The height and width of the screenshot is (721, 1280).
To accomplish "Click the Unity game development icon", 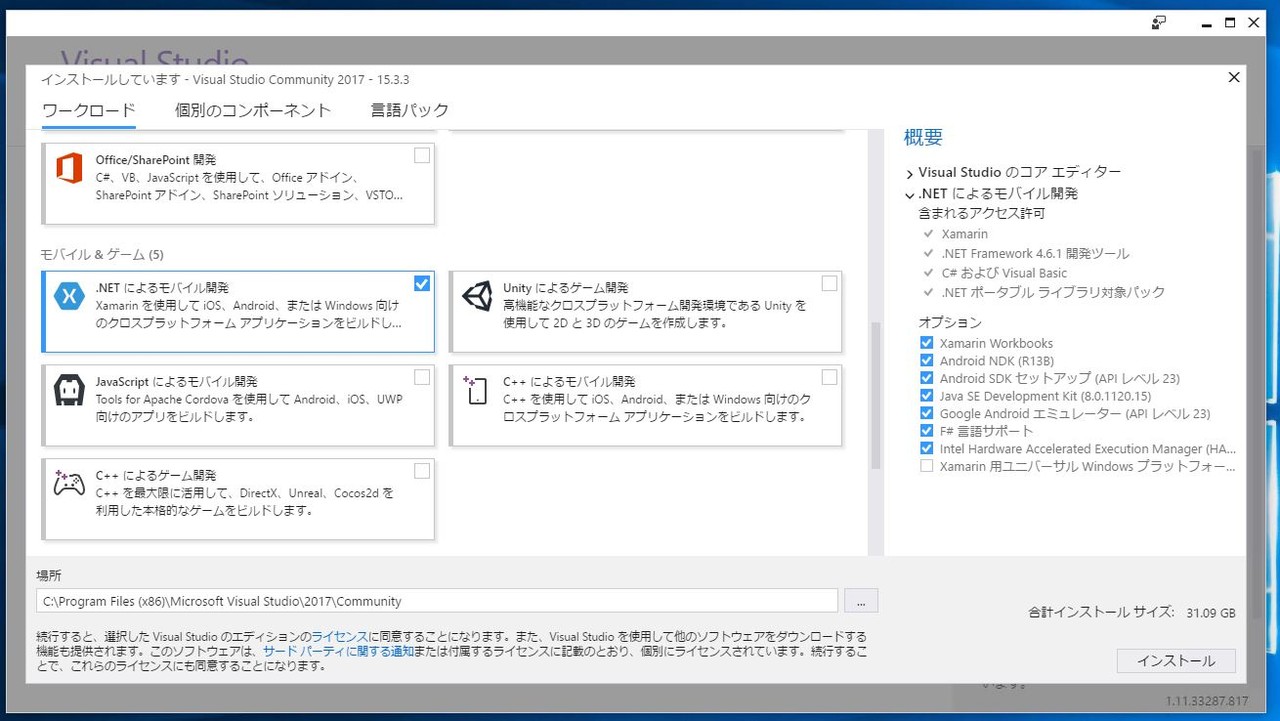I will click(477, 296).
